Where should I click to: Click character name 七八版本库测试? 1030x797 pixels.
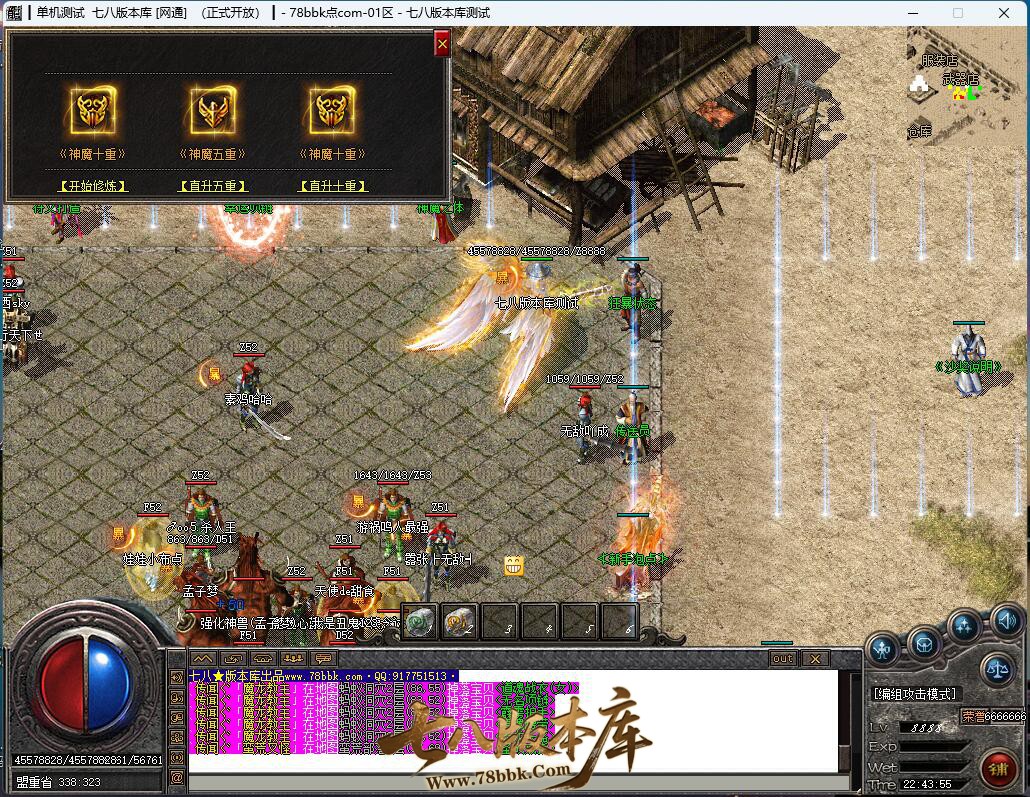point(536,303)
